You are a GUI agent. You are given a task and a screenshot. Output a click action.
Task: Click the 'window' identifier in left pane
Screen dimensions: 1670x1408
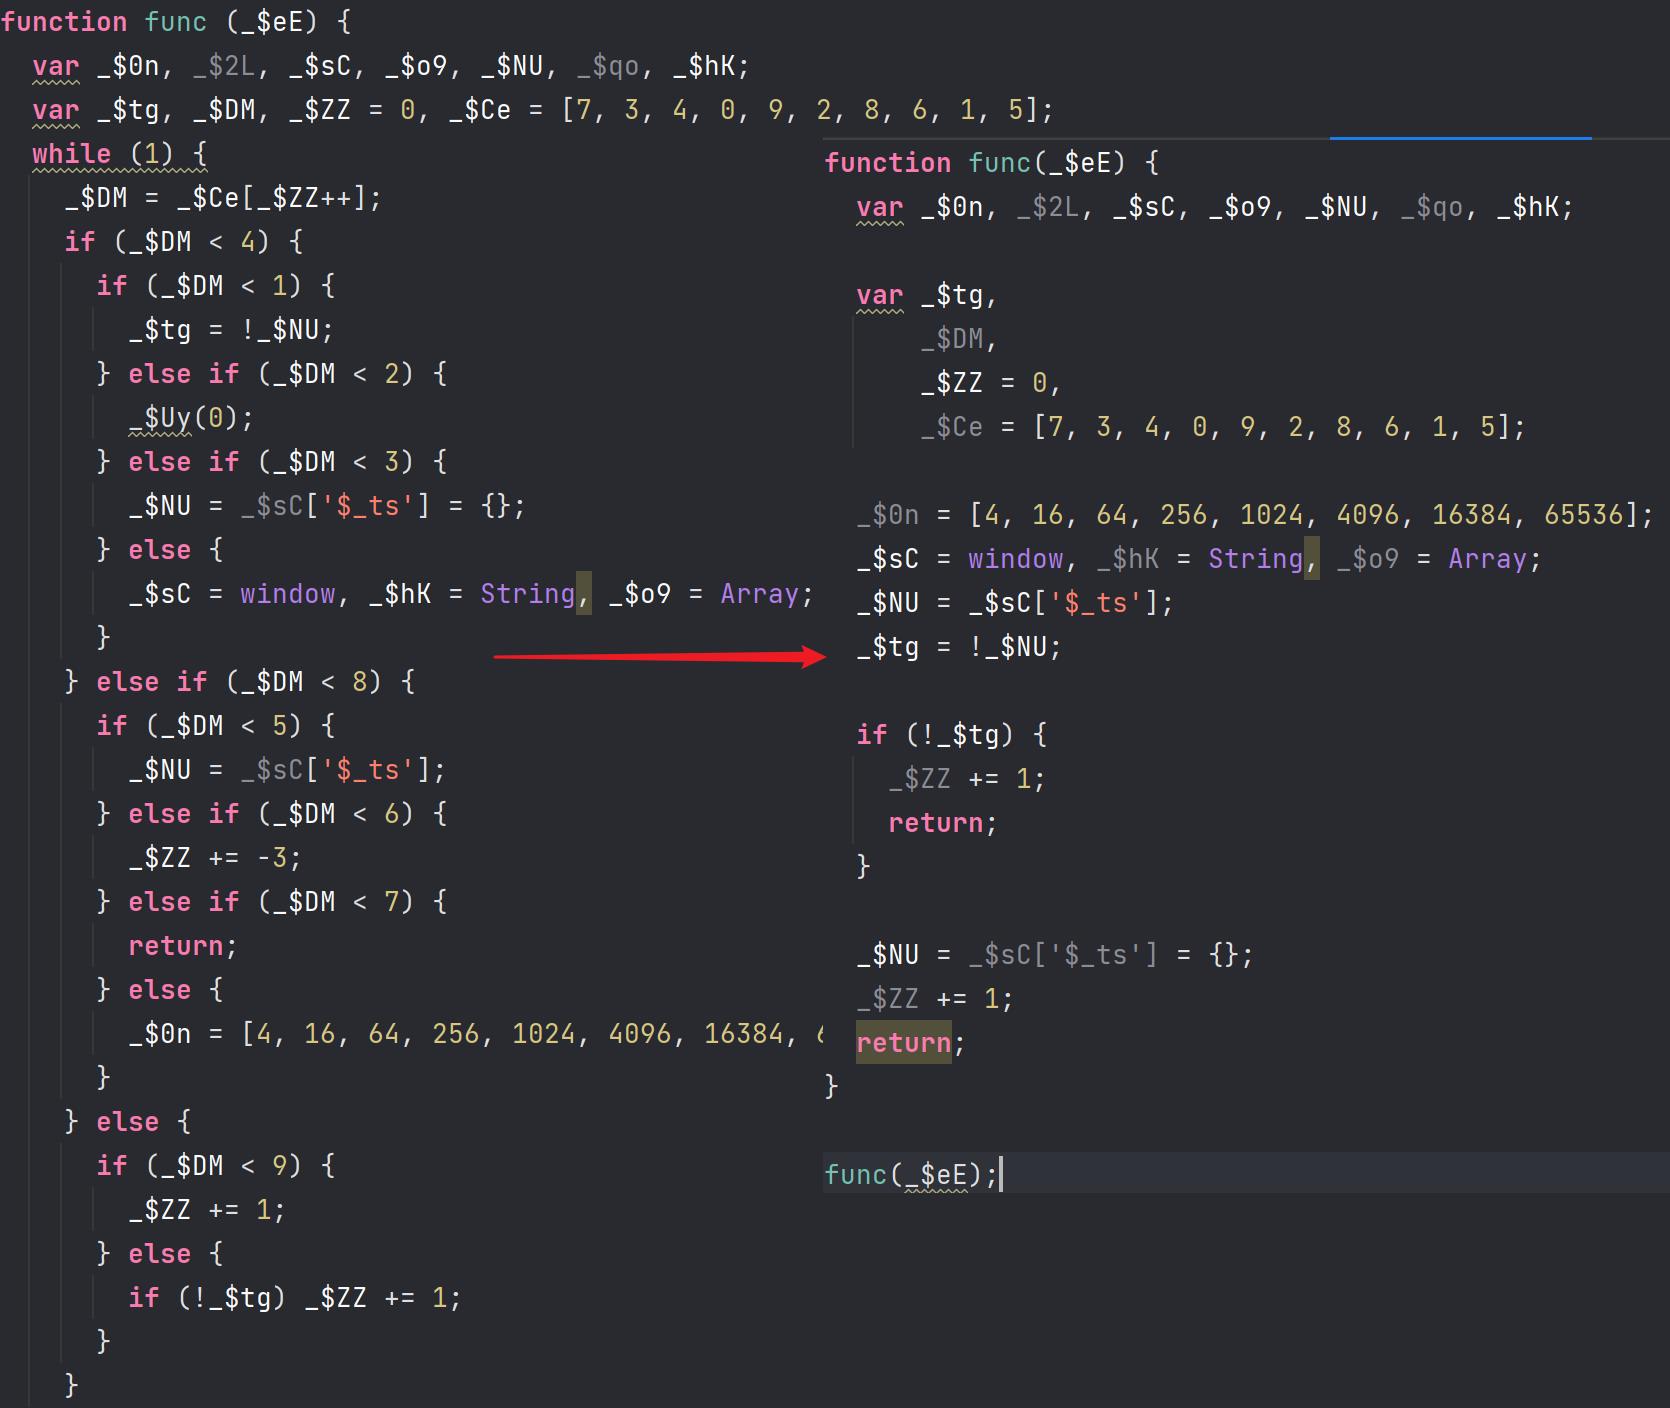(288, 594)
